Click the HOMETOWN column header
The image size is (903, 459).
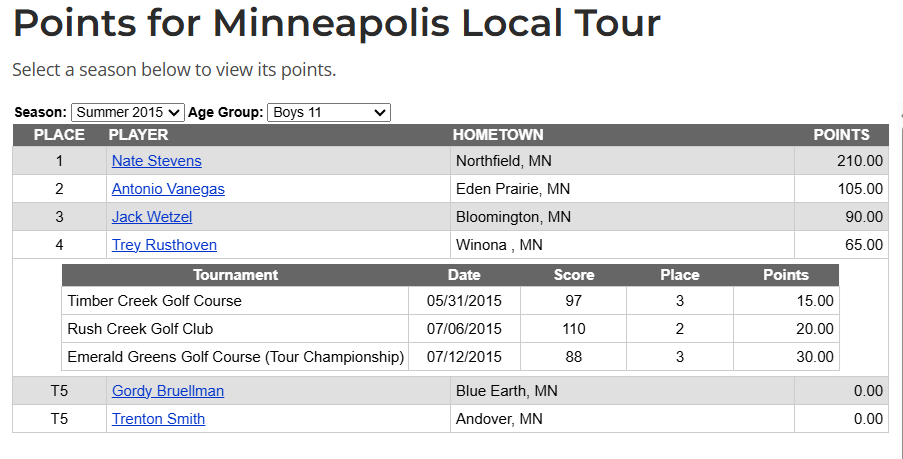pos(498,135)
